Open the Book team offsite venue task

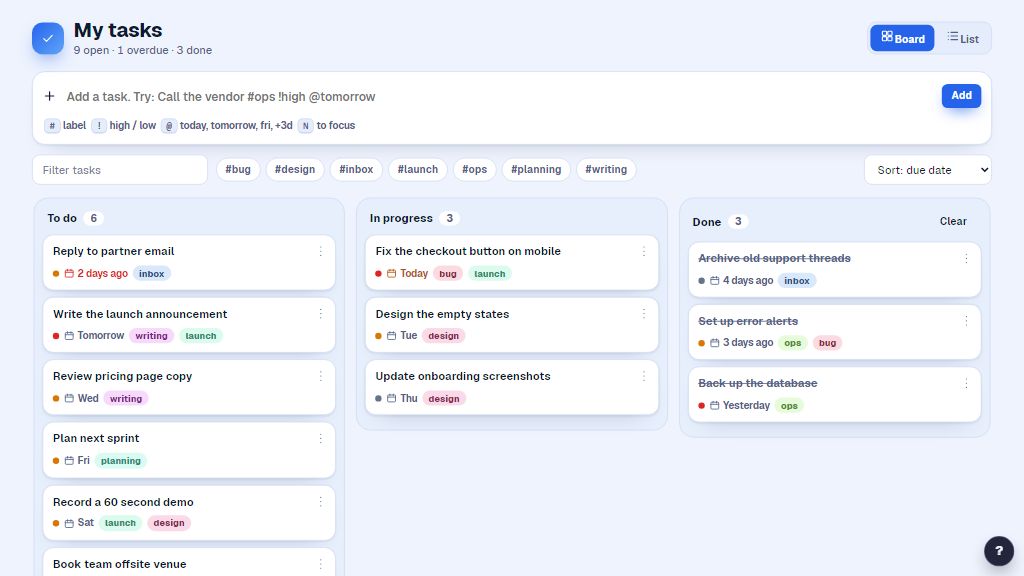coord(120,564)
